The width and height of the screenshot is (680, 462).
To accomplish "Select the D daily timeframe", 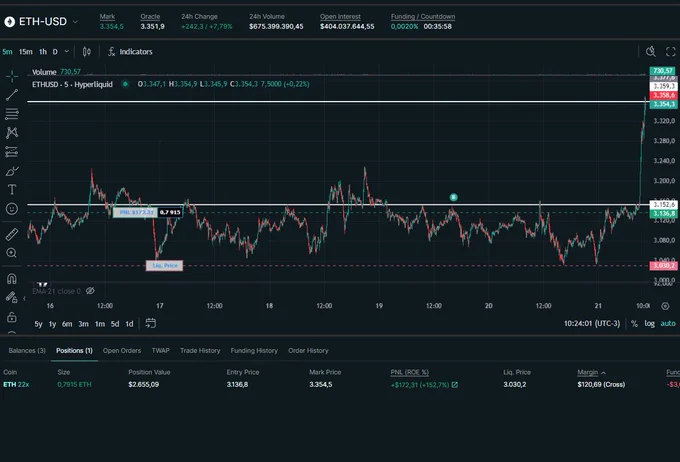I will pyautogui.click(x=55, y=52).
